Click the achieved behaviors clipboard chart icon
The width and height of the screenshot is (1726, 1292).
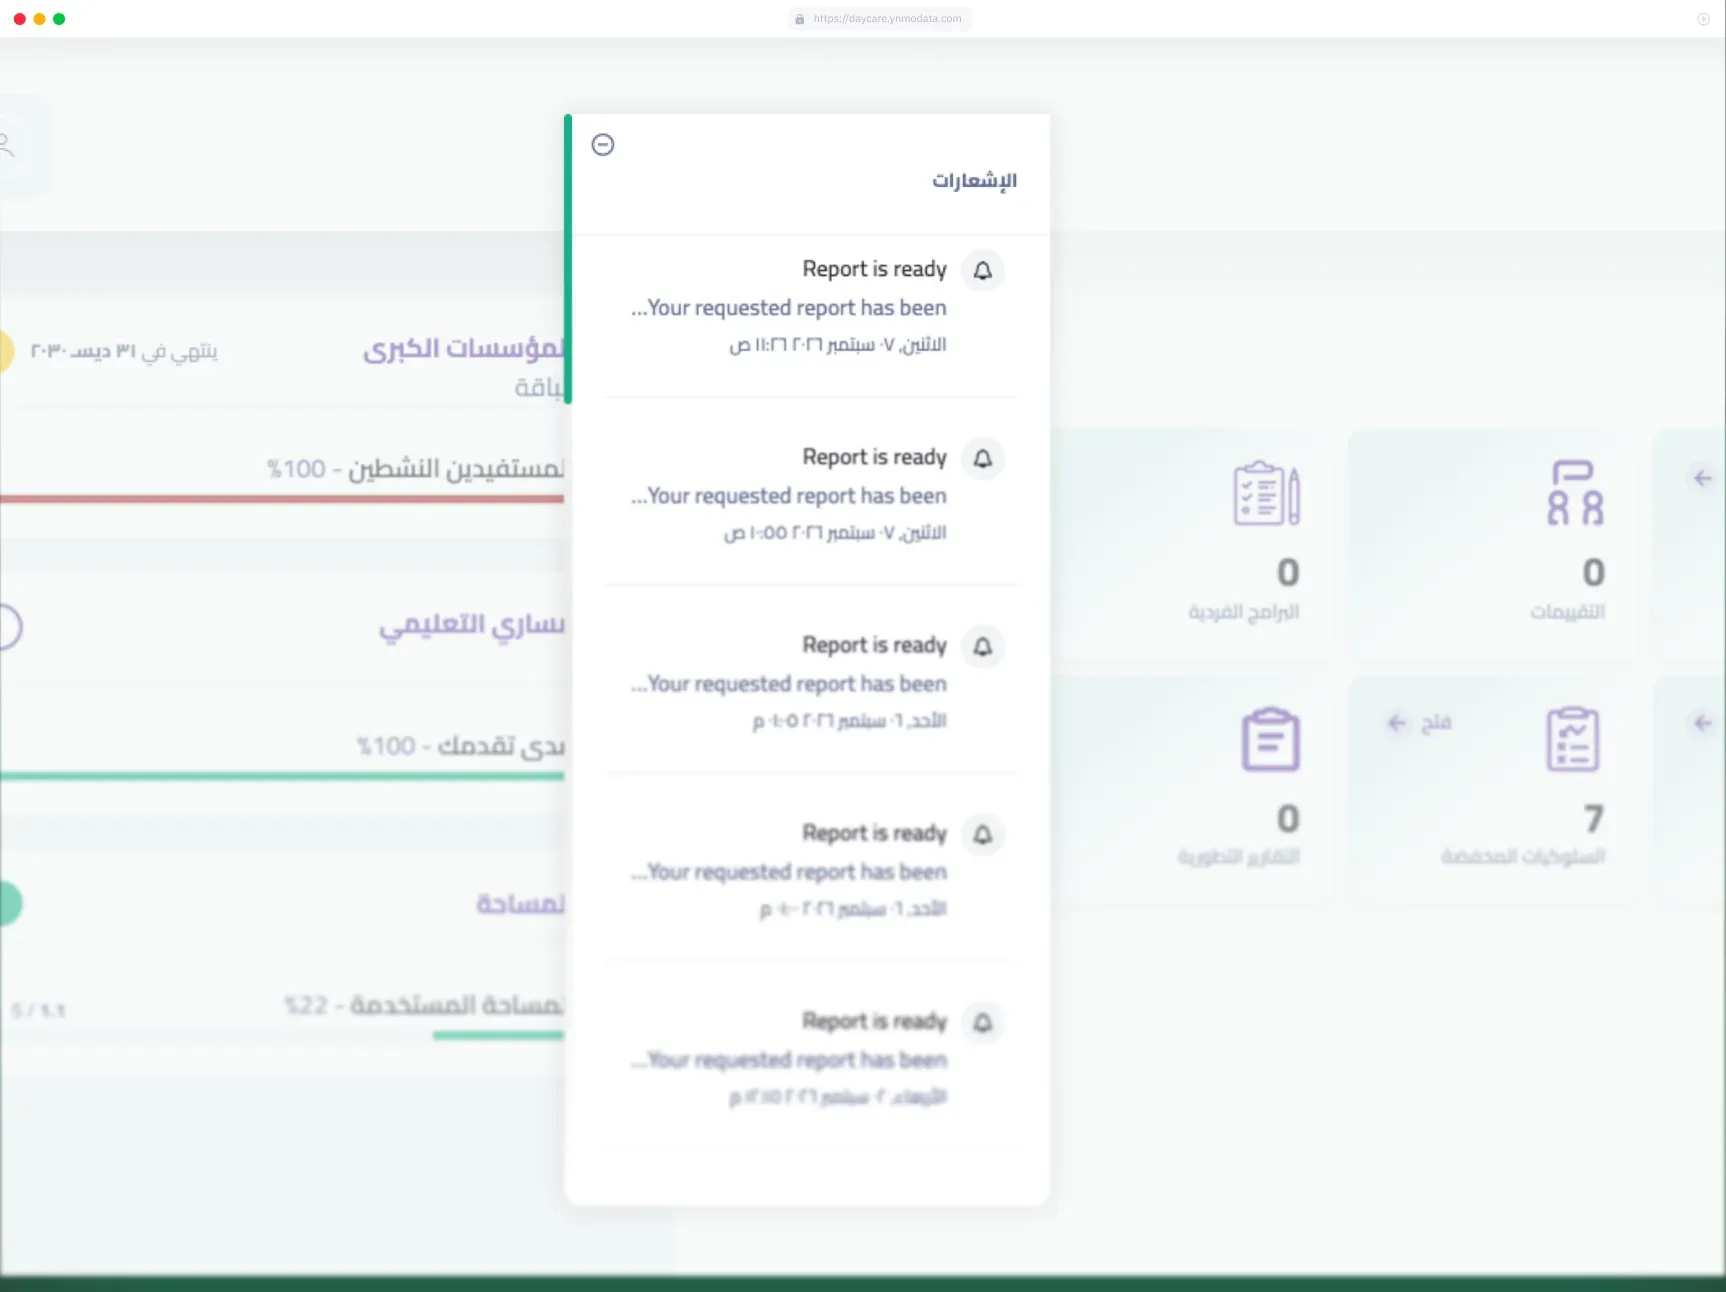(x=1573, y=739)
